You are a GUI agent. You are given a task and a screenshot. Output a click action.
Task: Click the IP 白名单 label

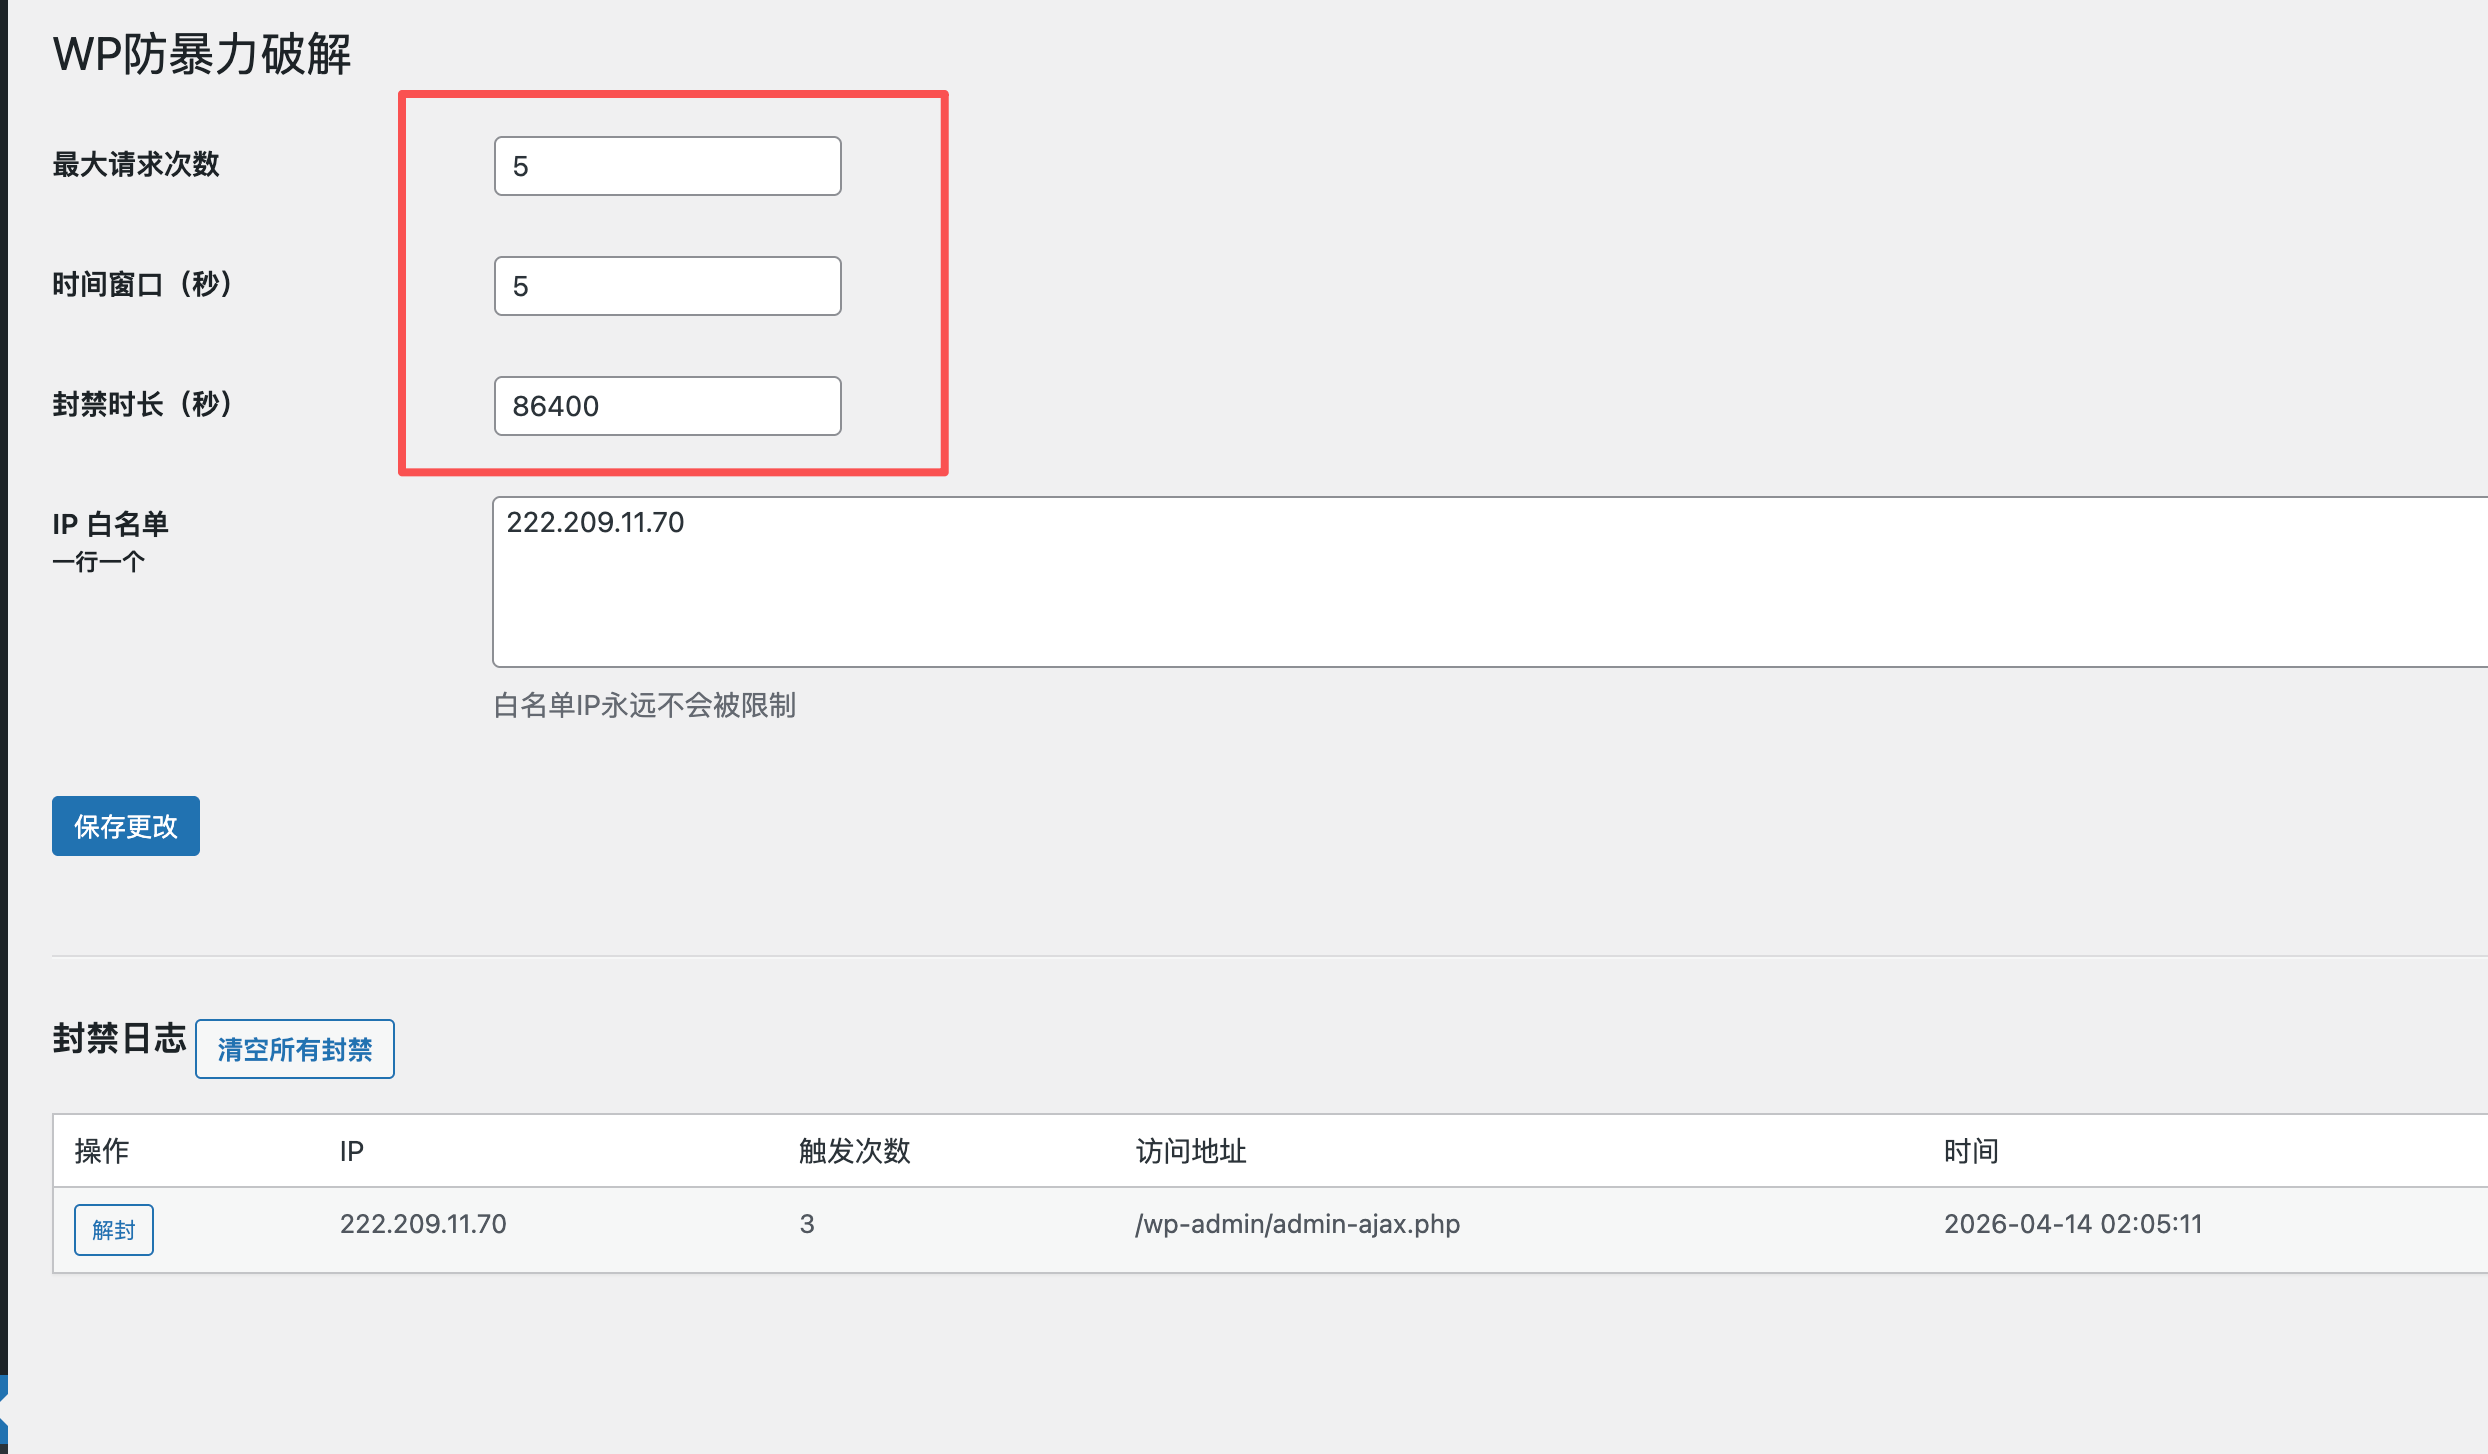coord(110,524)
